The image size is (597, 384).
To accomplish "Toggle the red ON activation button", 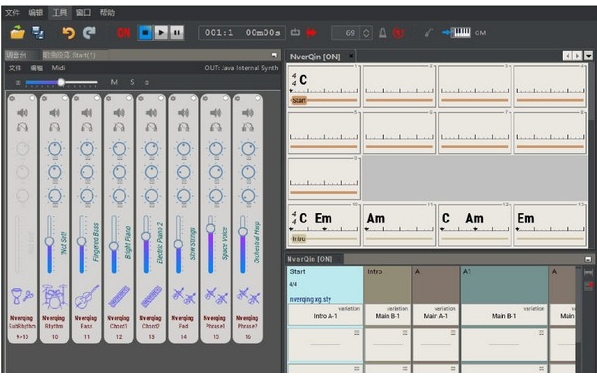I will (124, 33).
